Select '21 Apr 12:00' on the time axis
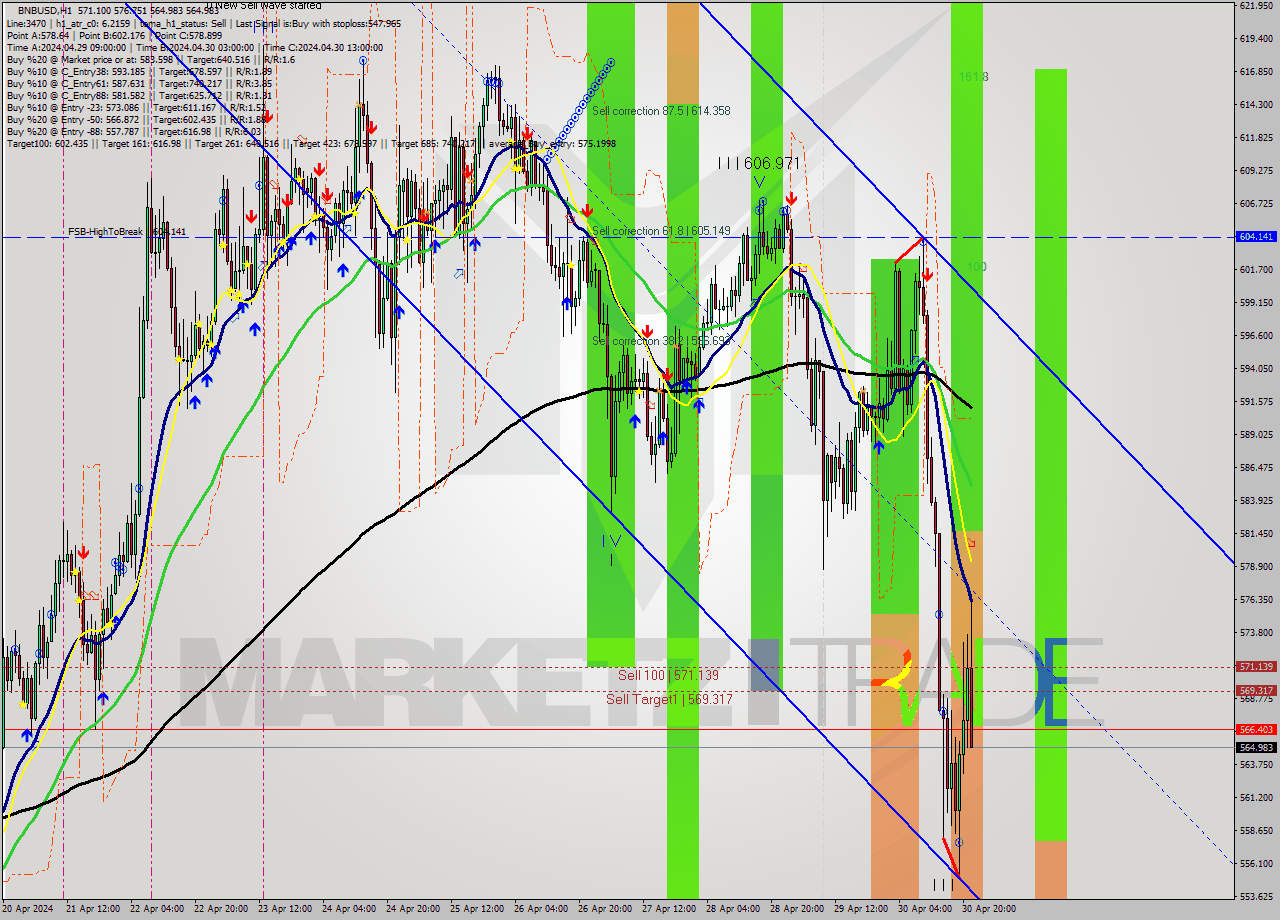Screen dimensions: 1280x920 click(95, 910)
